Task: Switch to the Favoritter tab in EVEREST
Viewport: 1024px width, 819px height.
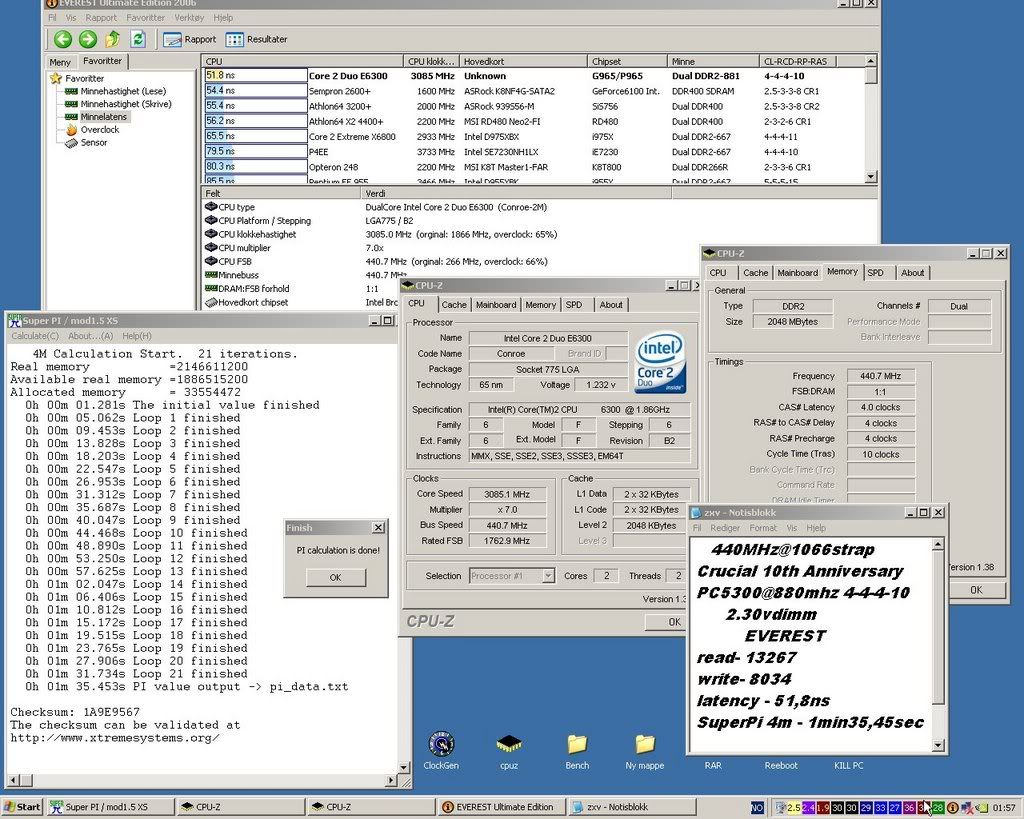Action: pyautogui.click(x=103, y=61)
